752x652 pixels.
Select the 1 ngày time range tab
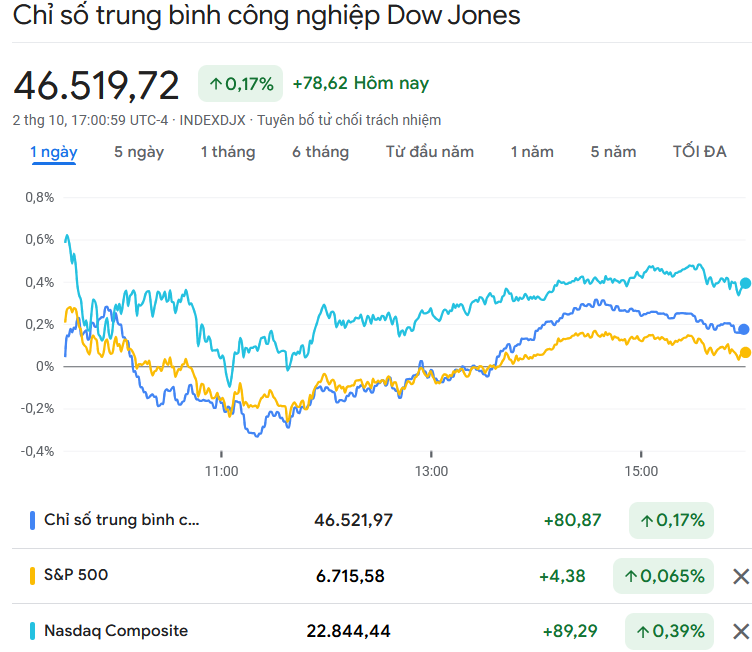pos(54,152)
